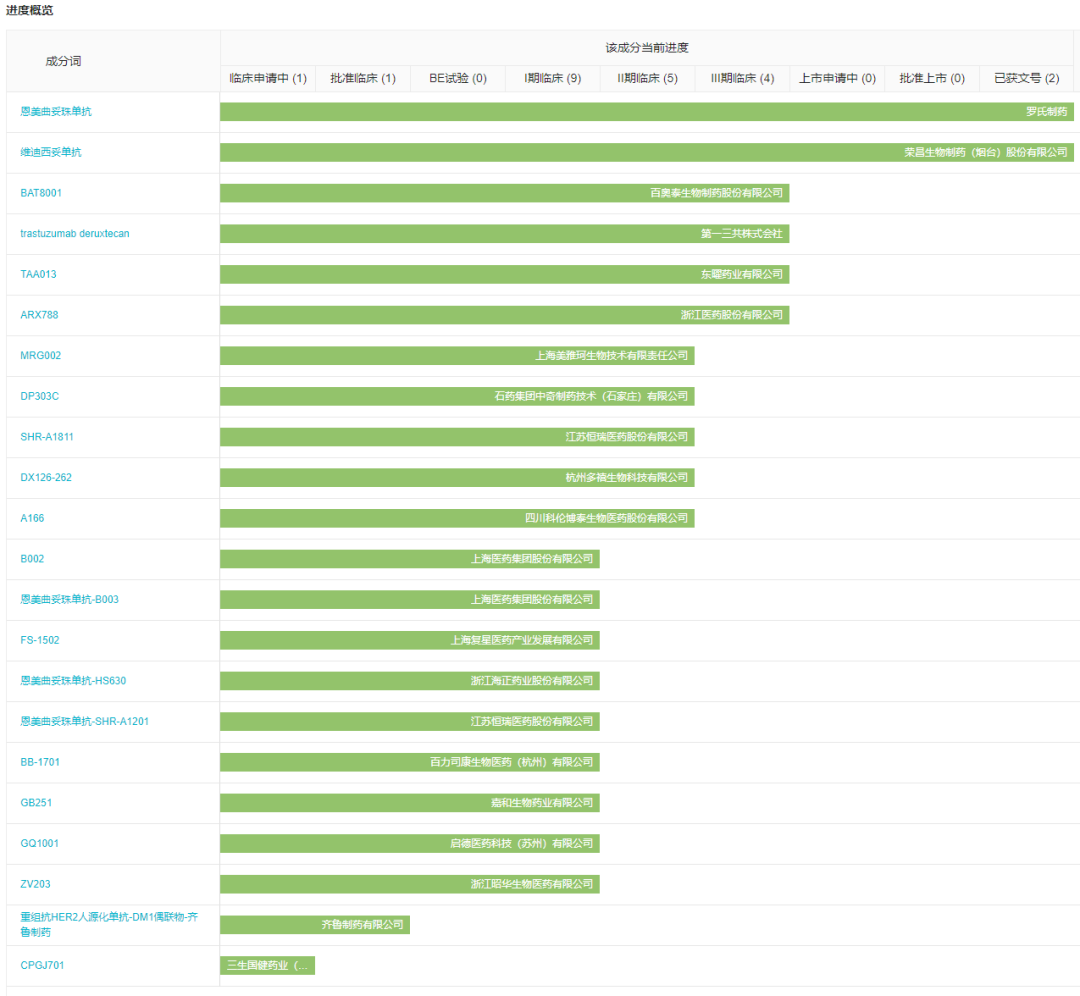The height and width of the screenshot is (996, 1080).
Task: Click the 第一三共株式会社 progress bar
Action: pos(505,234)
